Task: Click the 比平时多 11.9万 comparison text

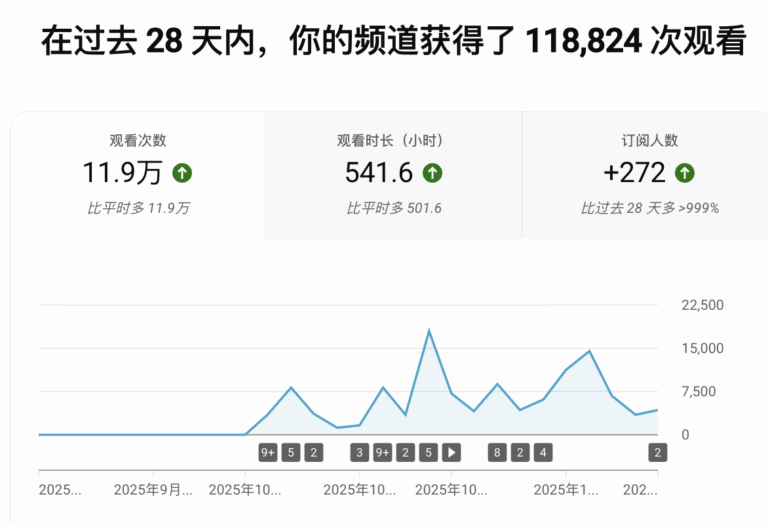Action: [138, 208]
